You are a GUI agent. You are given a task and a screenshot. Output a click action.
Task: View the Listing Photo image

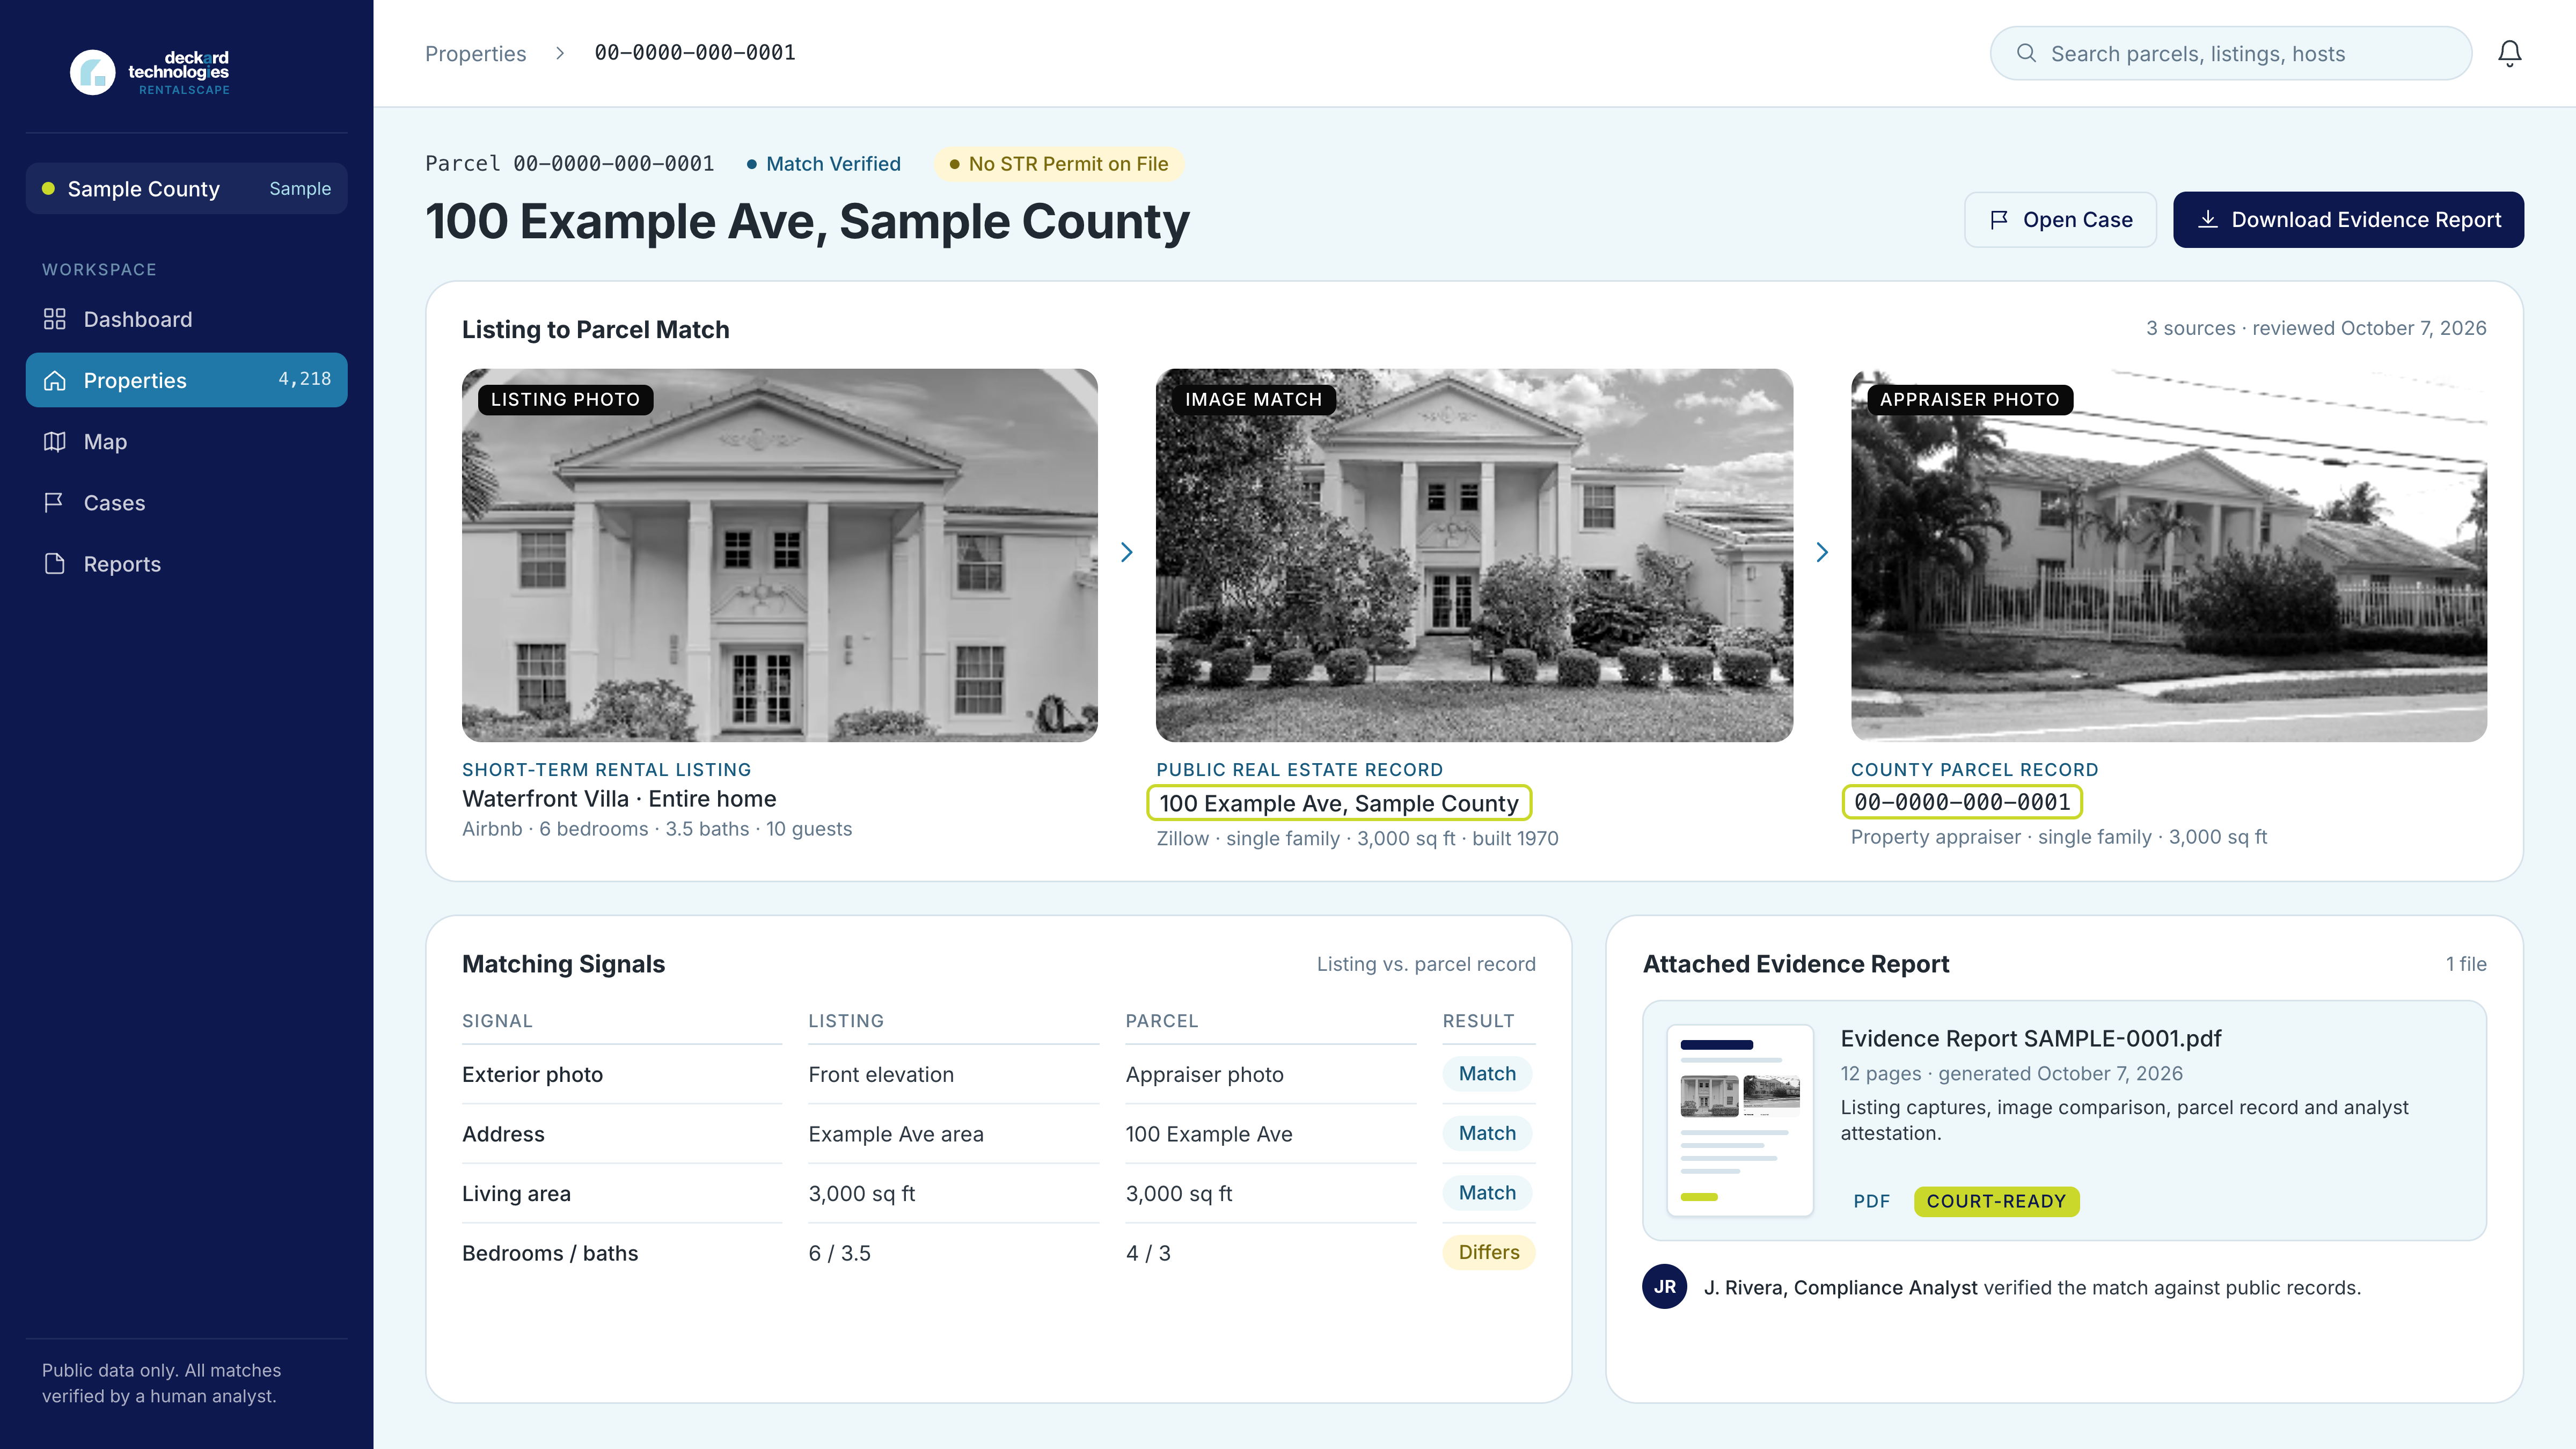779,555
